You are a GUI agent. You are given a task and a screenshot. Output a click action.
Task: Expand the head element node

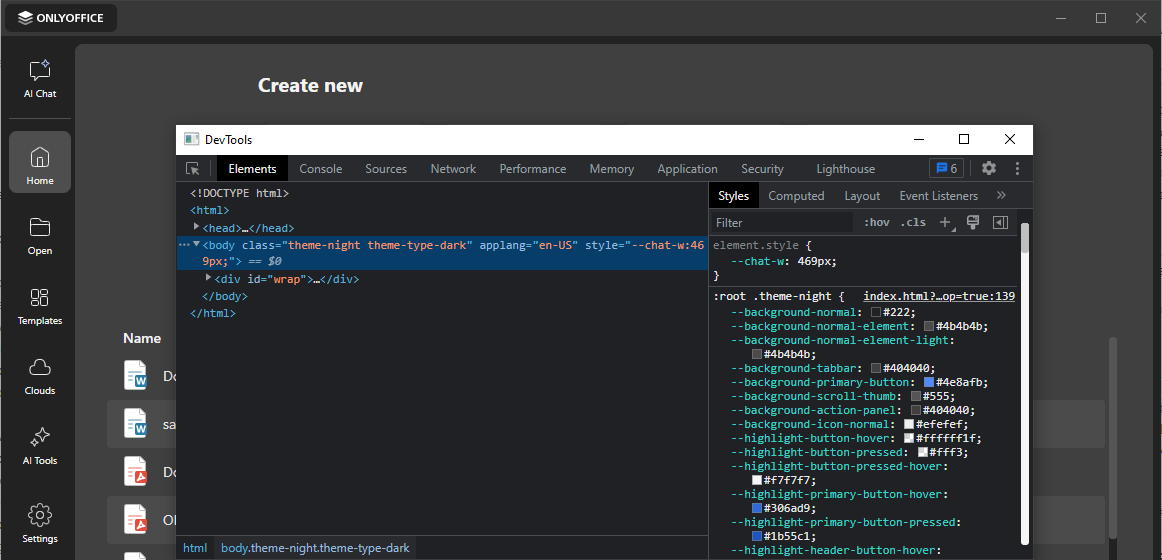(196, 227)
